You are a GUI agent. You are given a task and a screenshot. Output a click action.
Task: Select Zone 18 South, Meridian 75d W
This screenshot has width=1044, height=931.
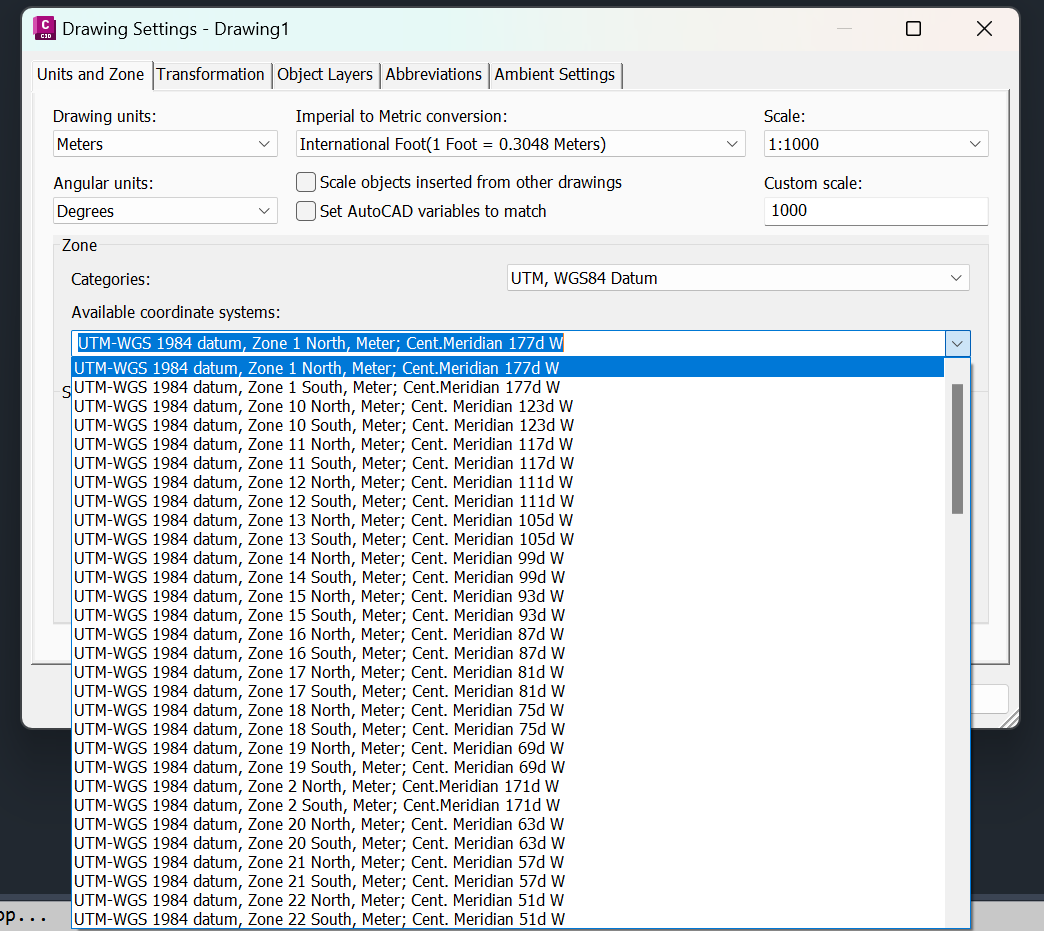coord(507,729)
